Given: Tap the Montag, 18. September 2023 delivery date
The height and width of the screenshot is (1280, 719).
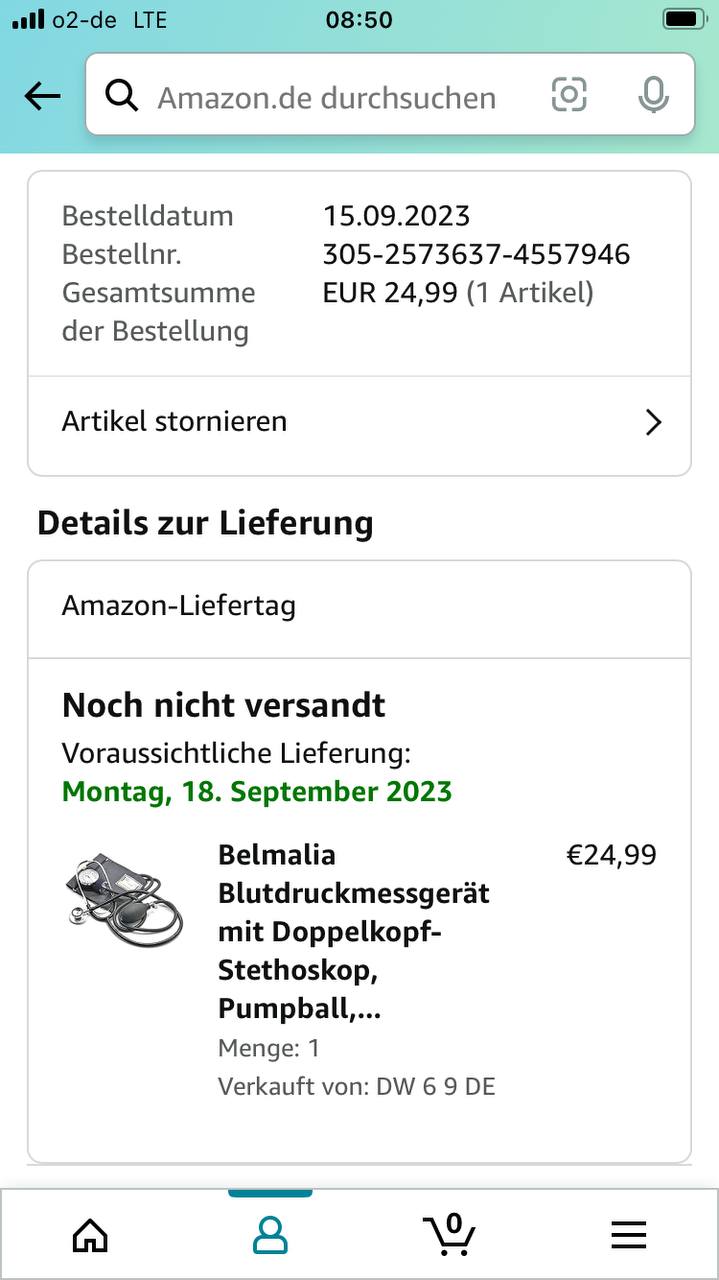Looking at the screenshot, I should pos(257,791).
